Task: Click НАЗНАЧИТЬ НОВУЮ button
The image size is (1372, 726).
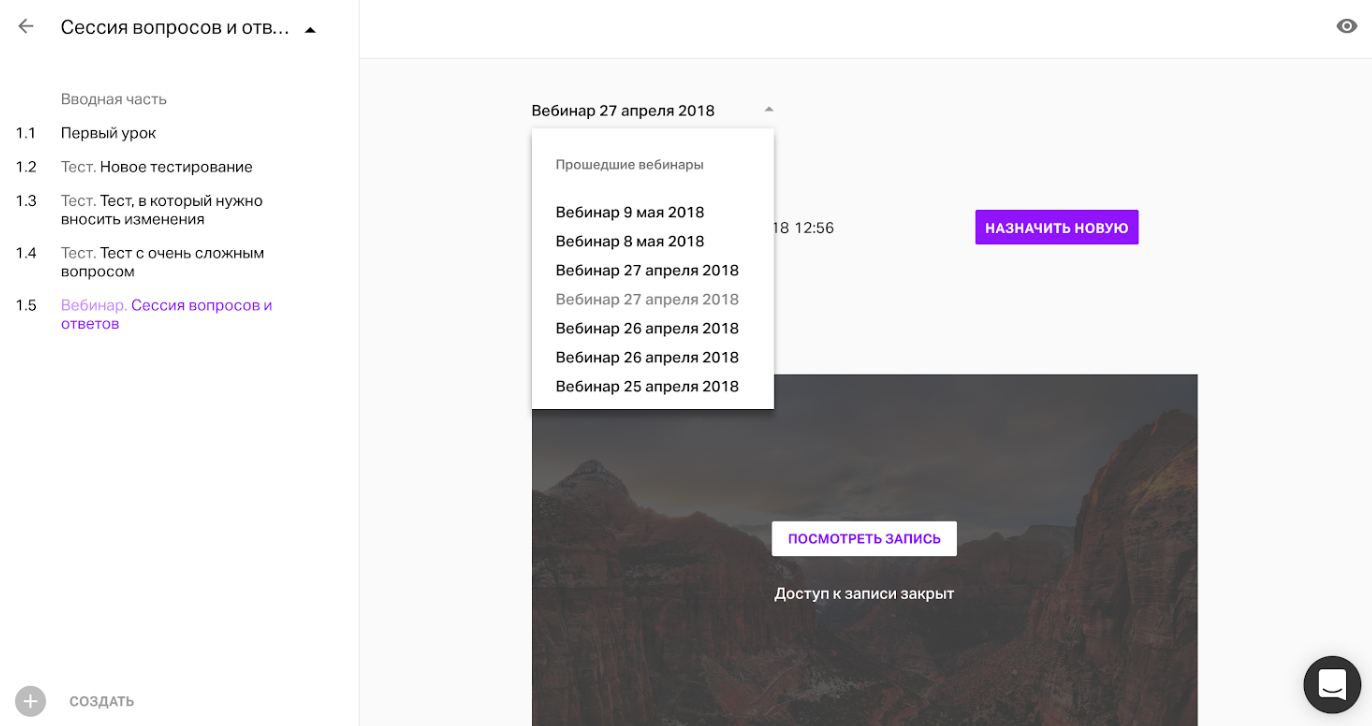Action: (1056, 228)
